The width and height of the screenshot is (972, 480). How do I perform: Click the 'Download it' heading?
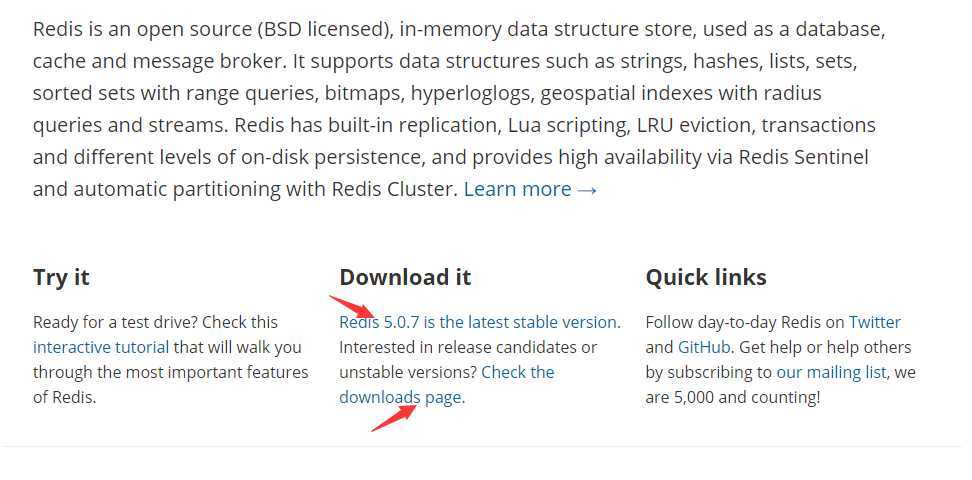(x=405, y=277)
